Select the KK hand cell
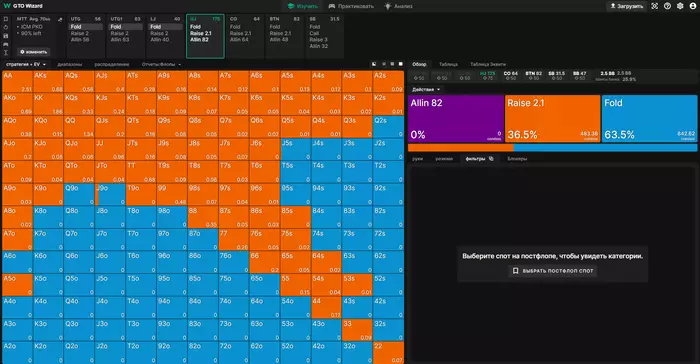Image resolution: width=700 pixels, height=364 pixels. [x=48, y=104]
